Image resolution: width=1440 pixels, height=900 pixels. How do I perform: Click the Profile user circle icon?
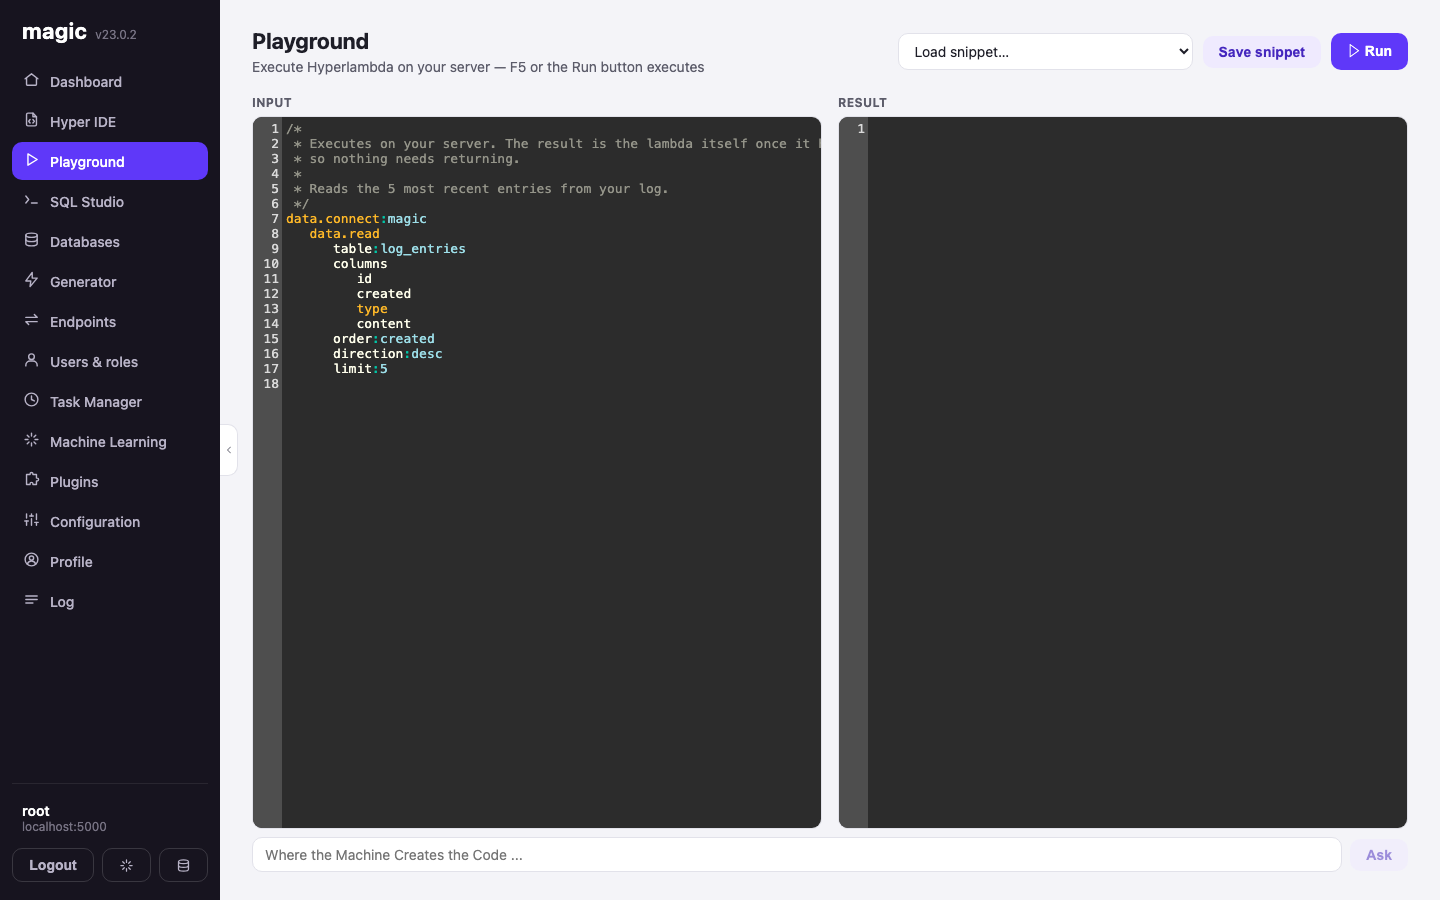pos(31,560)
